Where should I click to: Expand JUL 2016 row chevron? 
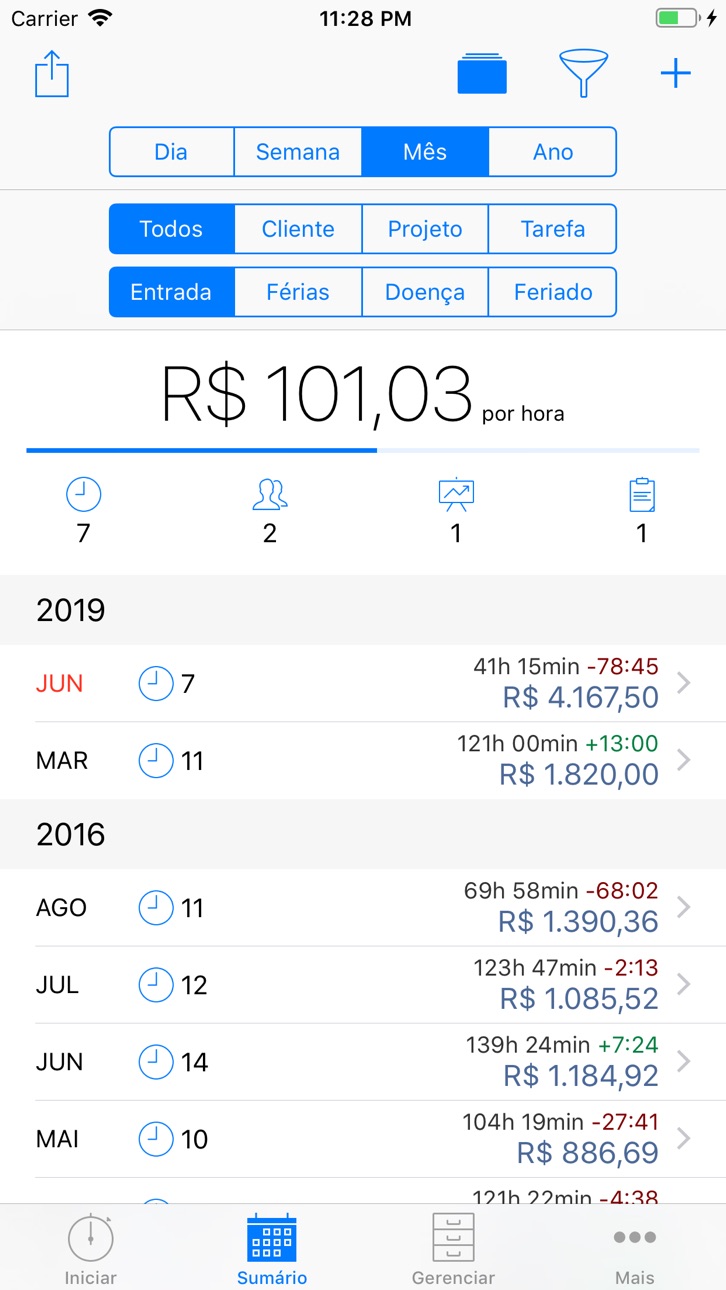click(x=684, y=984)
